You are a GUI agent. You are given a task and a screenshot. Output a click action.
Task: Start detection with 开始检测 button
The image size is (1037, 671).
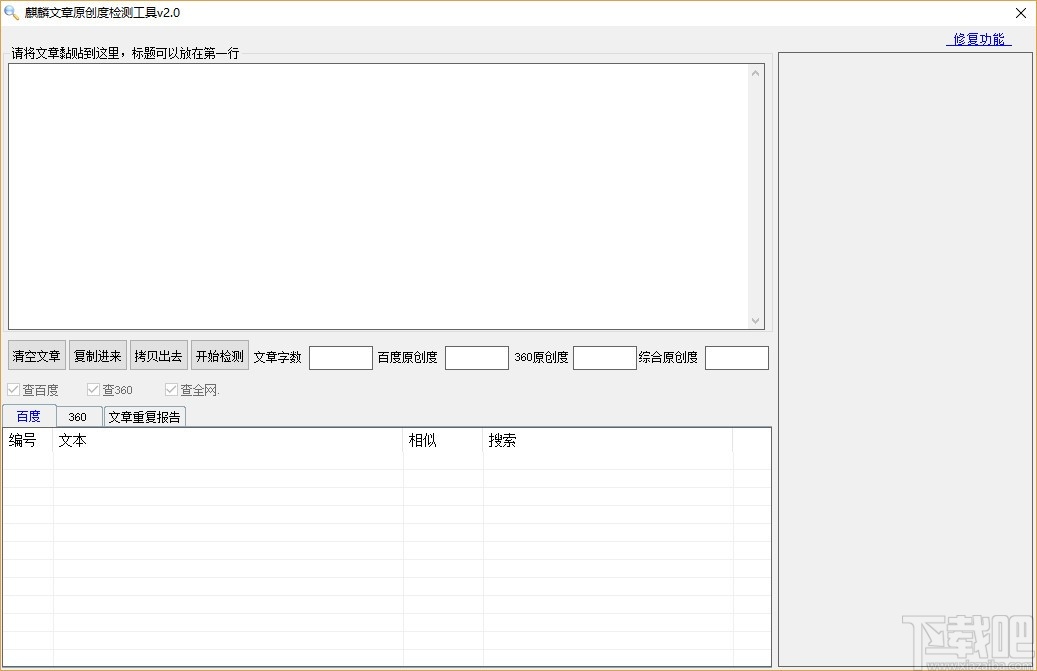point(220,356)
